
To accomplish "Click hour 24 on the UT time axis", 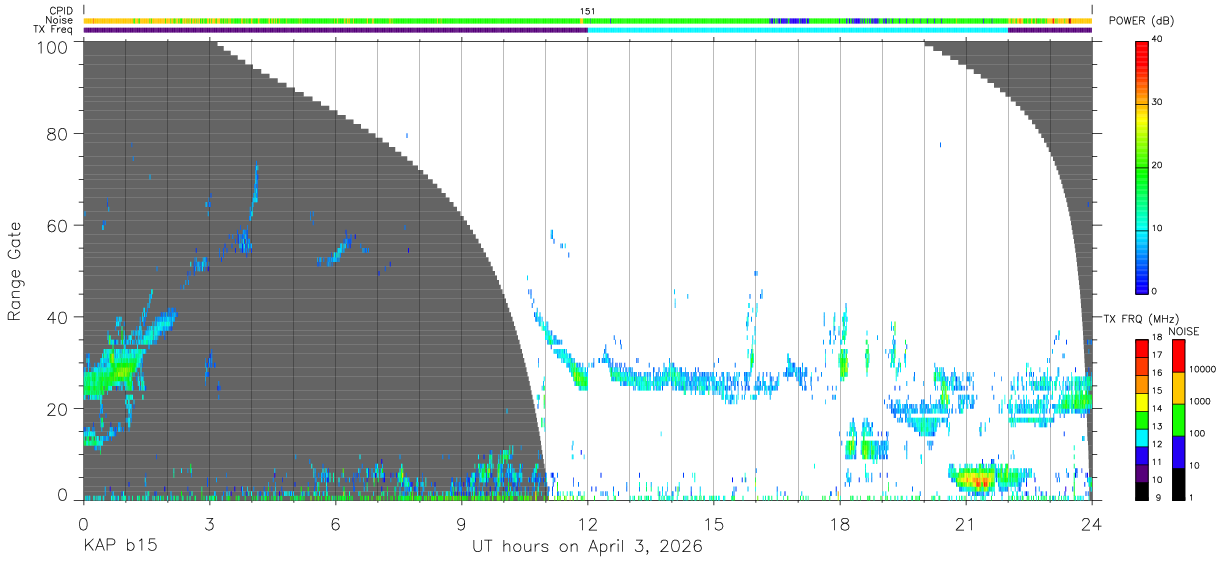I will 1092,523.
